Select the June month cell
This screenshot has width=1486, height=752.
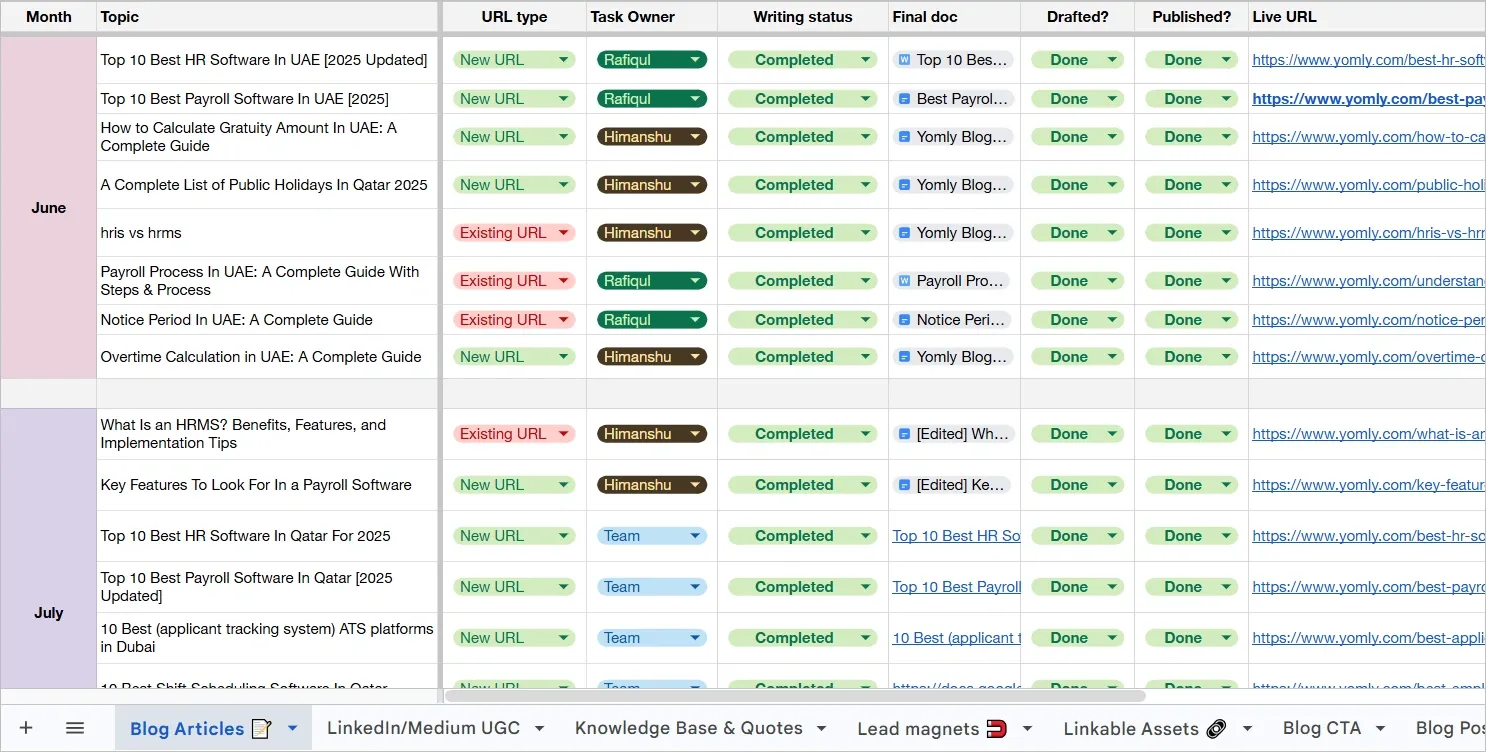pos(48,208)
